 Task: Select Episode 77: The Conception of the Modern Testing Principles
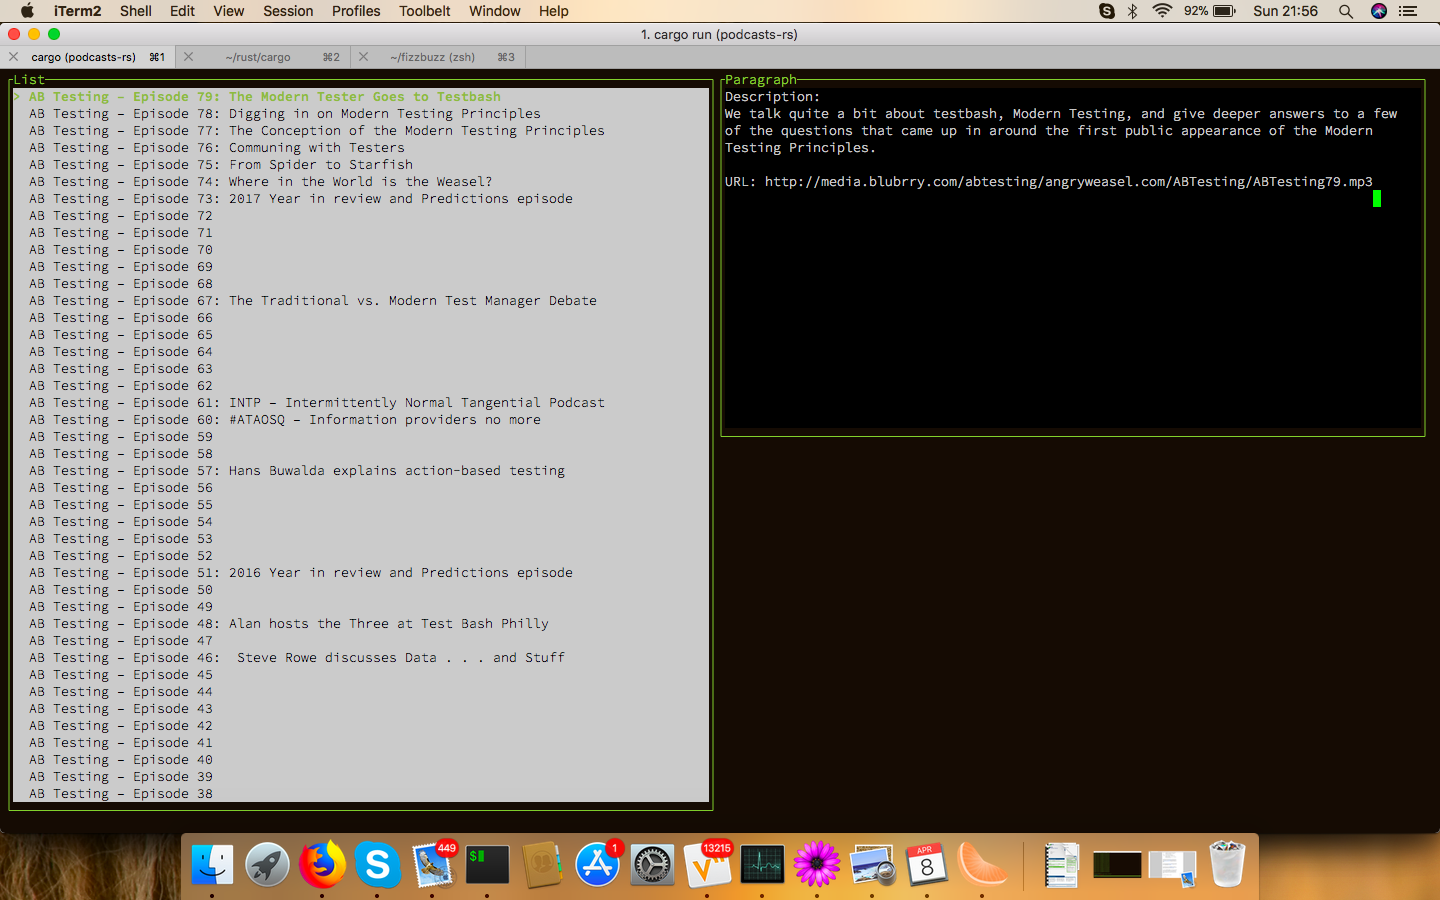[x=360, y=131]
